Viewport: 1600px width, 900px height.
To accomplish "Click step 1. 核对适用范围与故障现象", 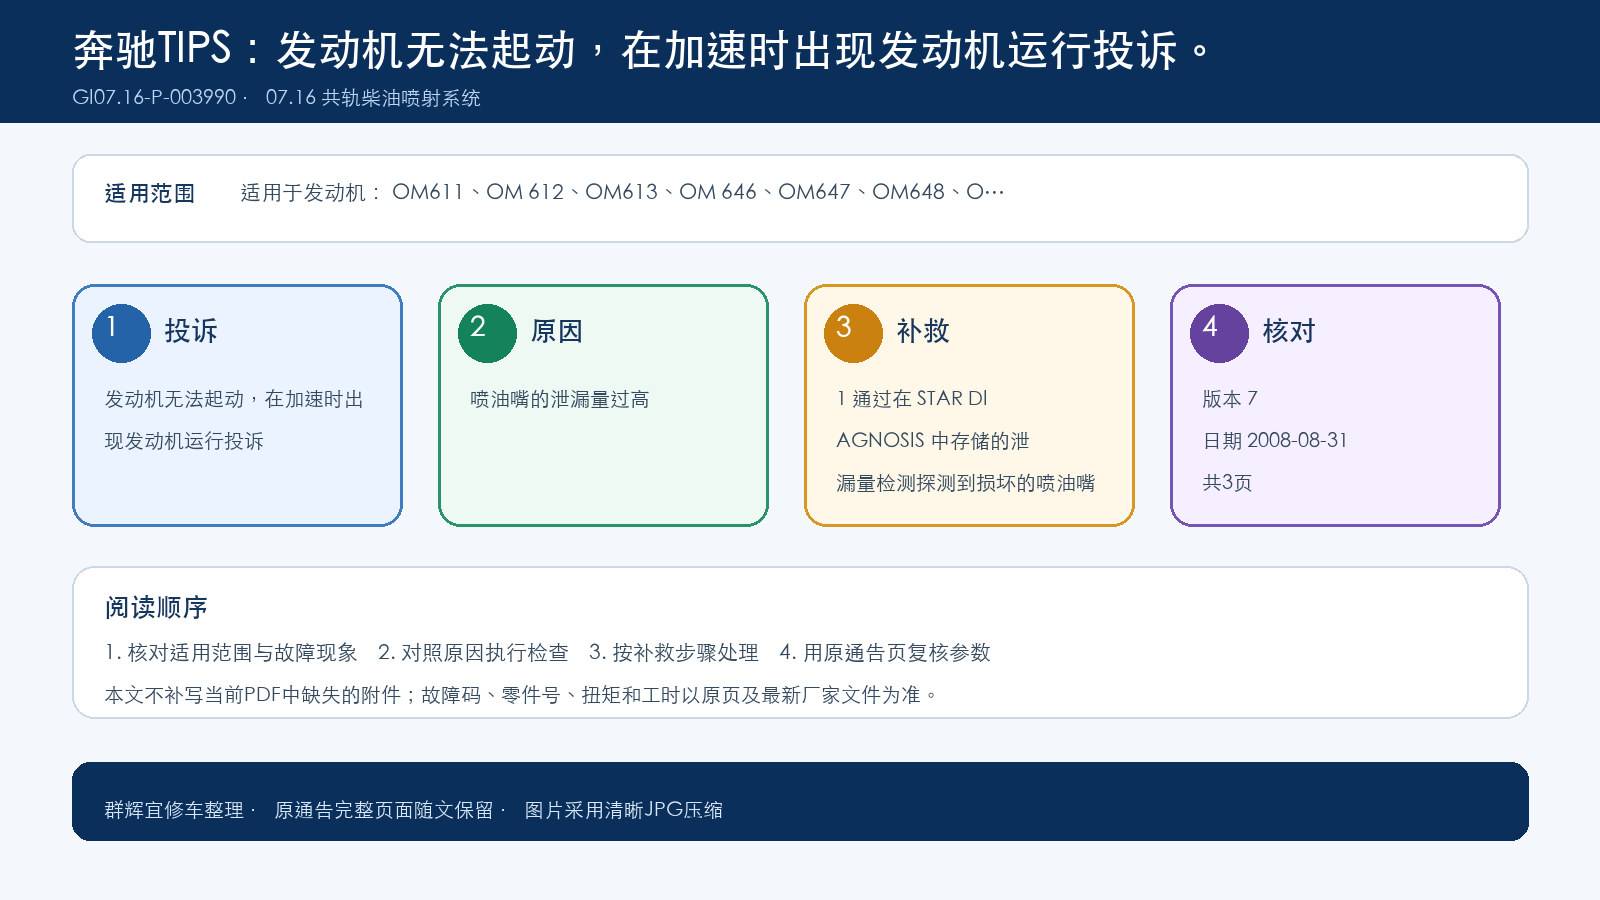I will (x=231, y=653).
